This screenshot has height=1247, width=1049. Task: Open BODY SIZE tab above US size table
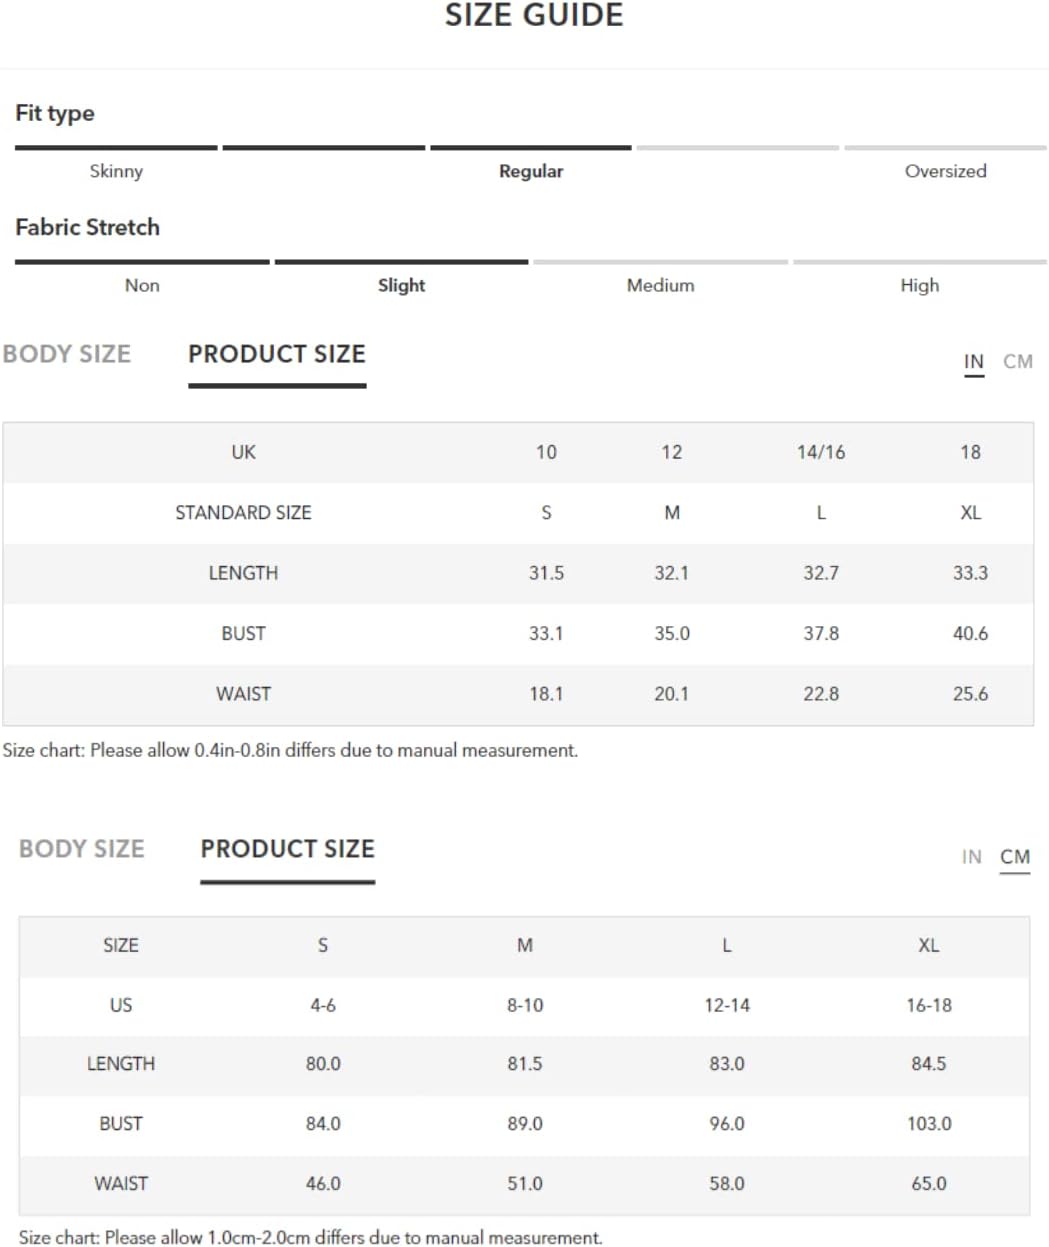[x=82, y=849]
